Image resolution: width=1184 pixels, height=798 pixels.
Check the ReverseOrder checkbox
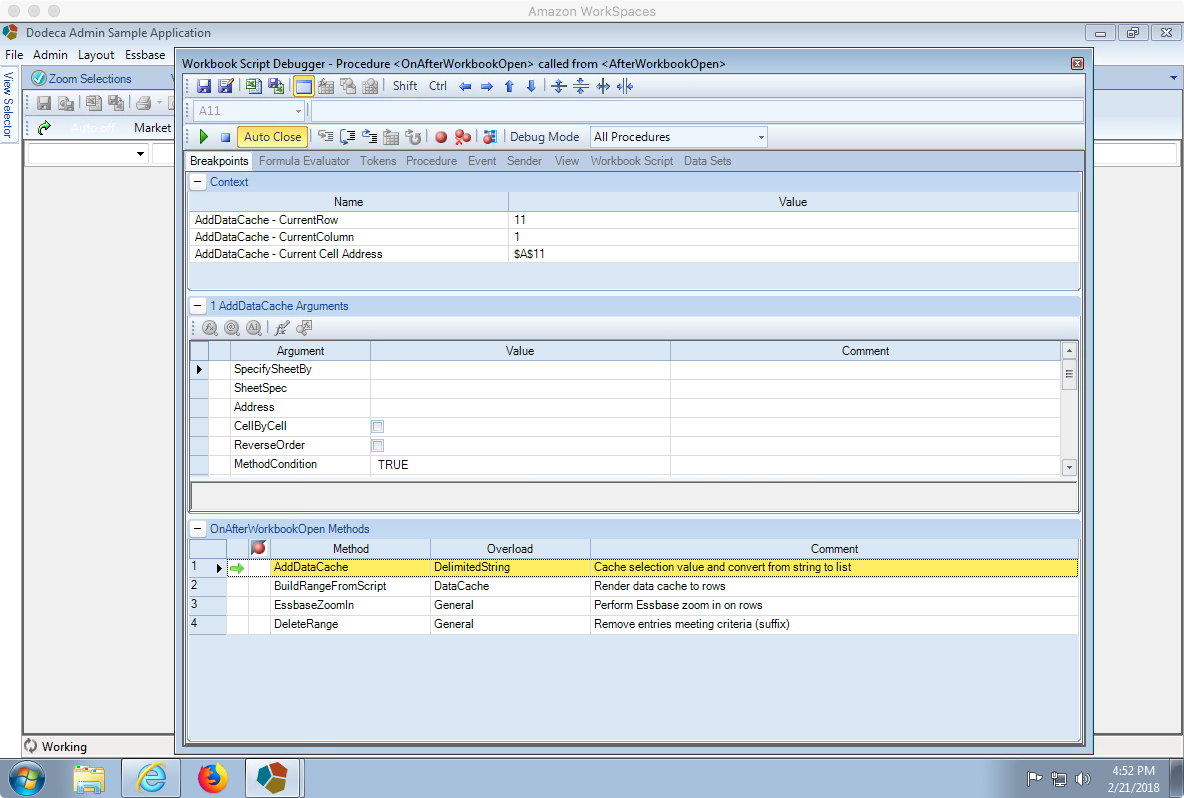(378, 445)
